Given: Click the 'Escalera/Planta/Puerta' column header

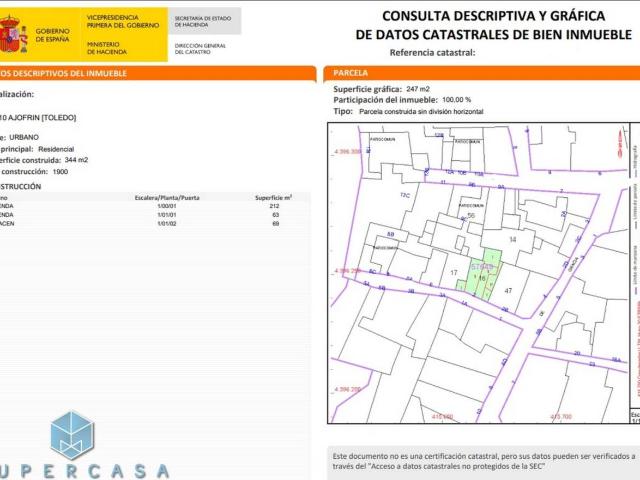Looking at the screenshot, I should pos(167,198).
